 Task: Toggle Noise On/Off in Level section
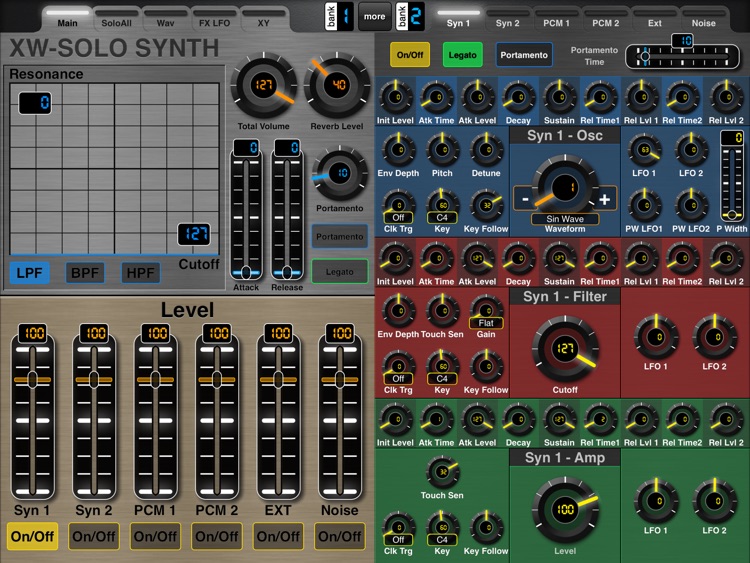pos(340,536)
